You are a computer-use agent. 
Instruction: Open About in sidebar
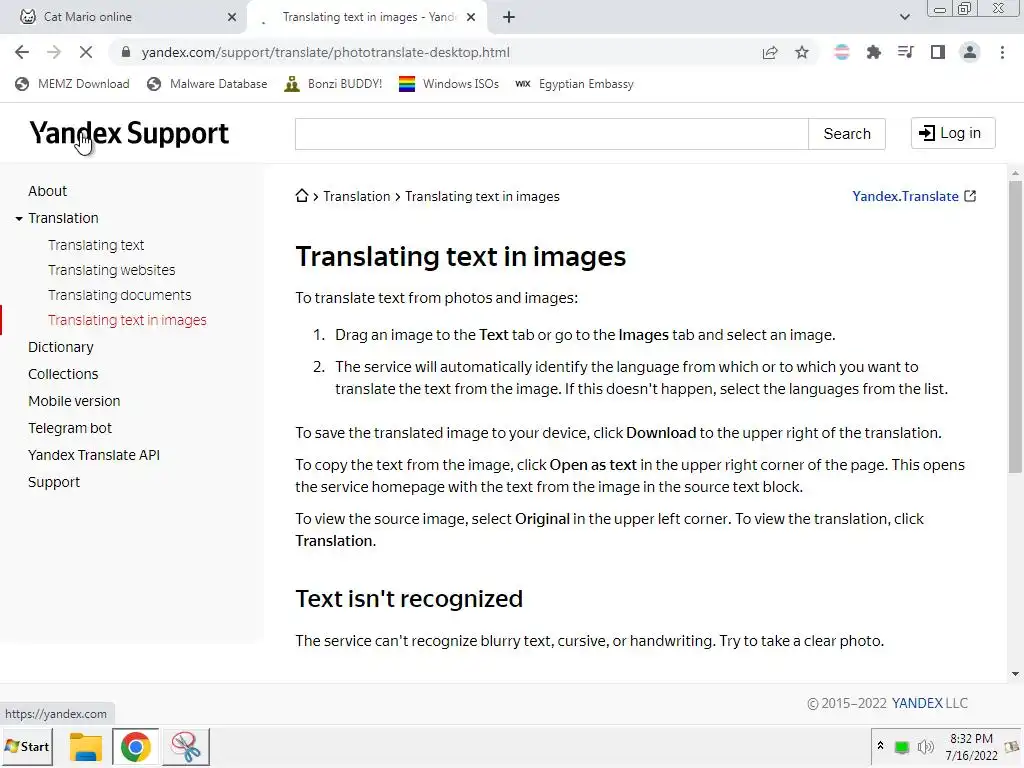click(48, 191)
